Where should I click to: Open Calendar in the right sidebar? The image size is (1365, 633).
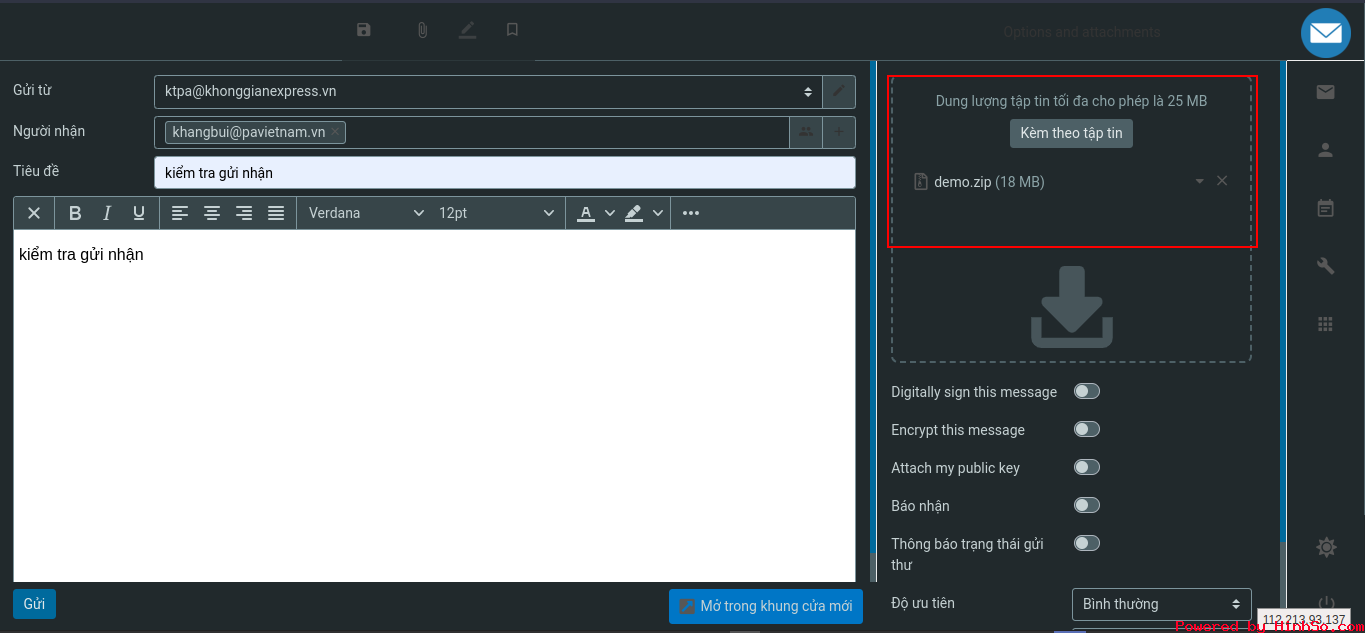coord(1325,208)
